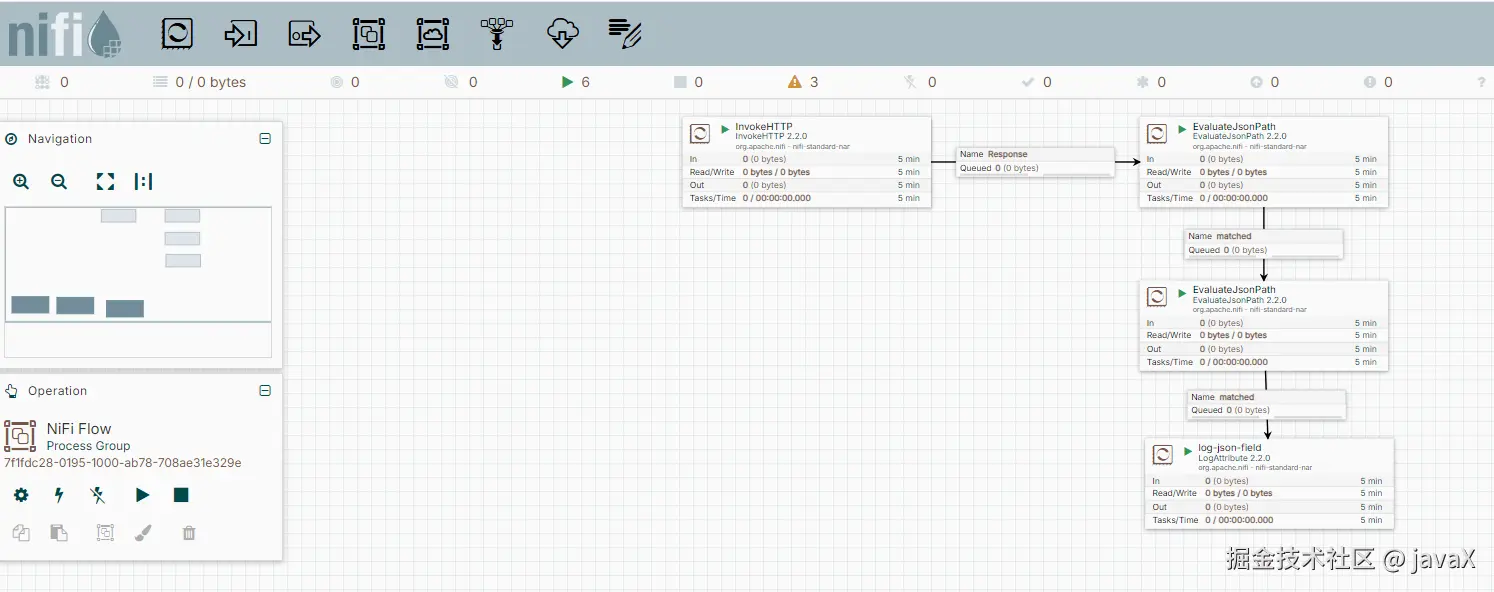Click the up-to-date checkmark status icon
1494x592 pixels.
(x=1027, y=82)
